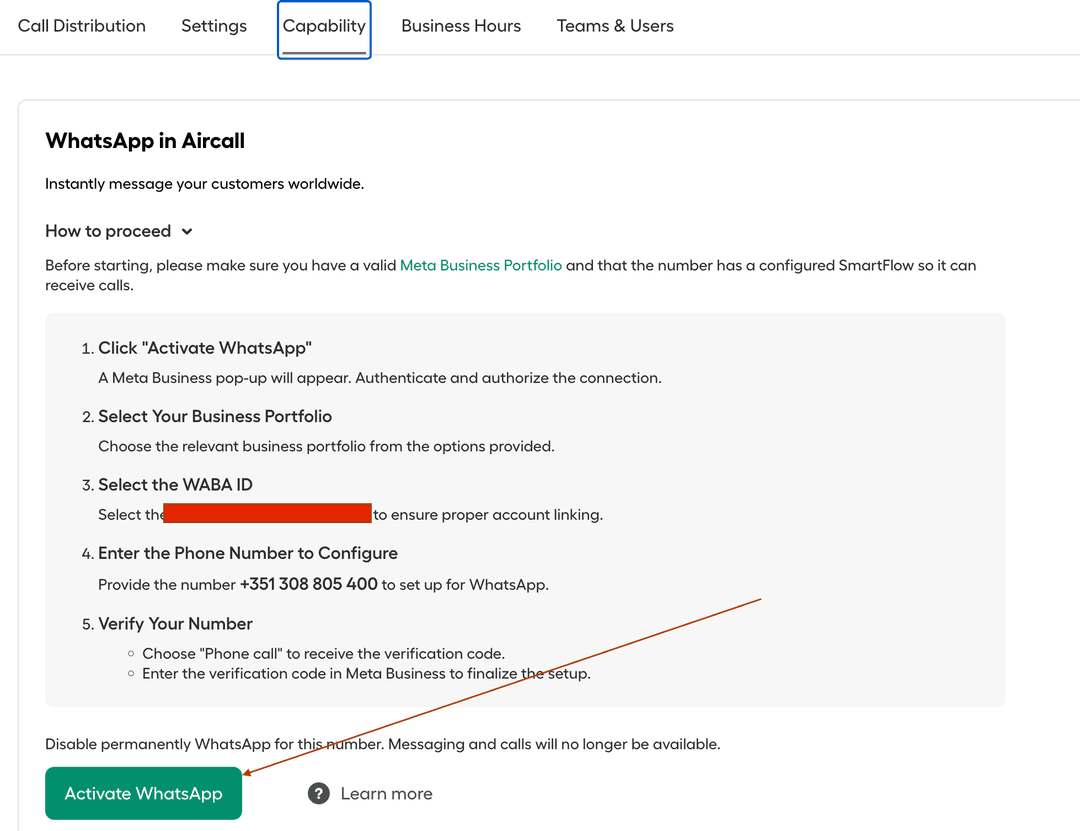
Task: Go to the Business Hours tab
Action: click(461, 26)
